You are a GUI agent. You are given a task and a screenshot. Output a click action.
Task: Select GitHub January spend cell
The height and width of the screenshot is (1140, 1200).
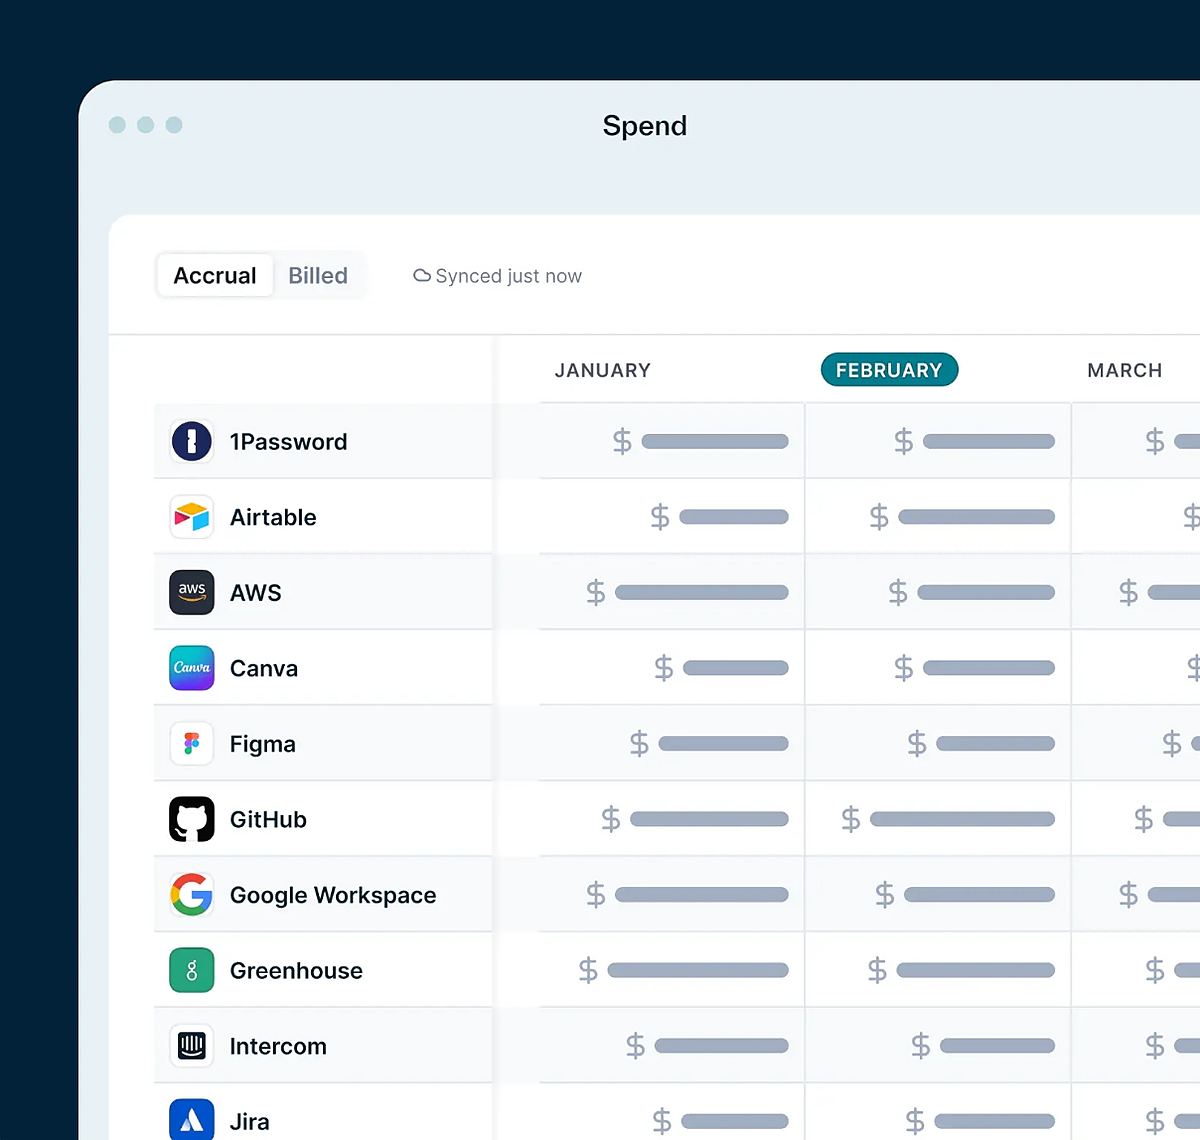pyautogui.click(x=672, y=819)
